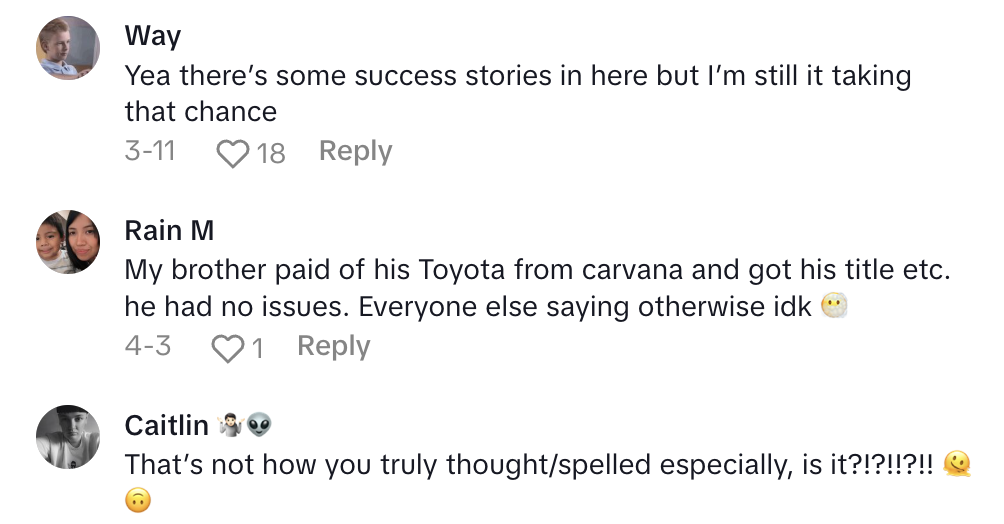Image resolution: width=1004 pixels, height=524 pixels.
Task: Click the 18 likes count on Way's comment
Action: (270, 153)
